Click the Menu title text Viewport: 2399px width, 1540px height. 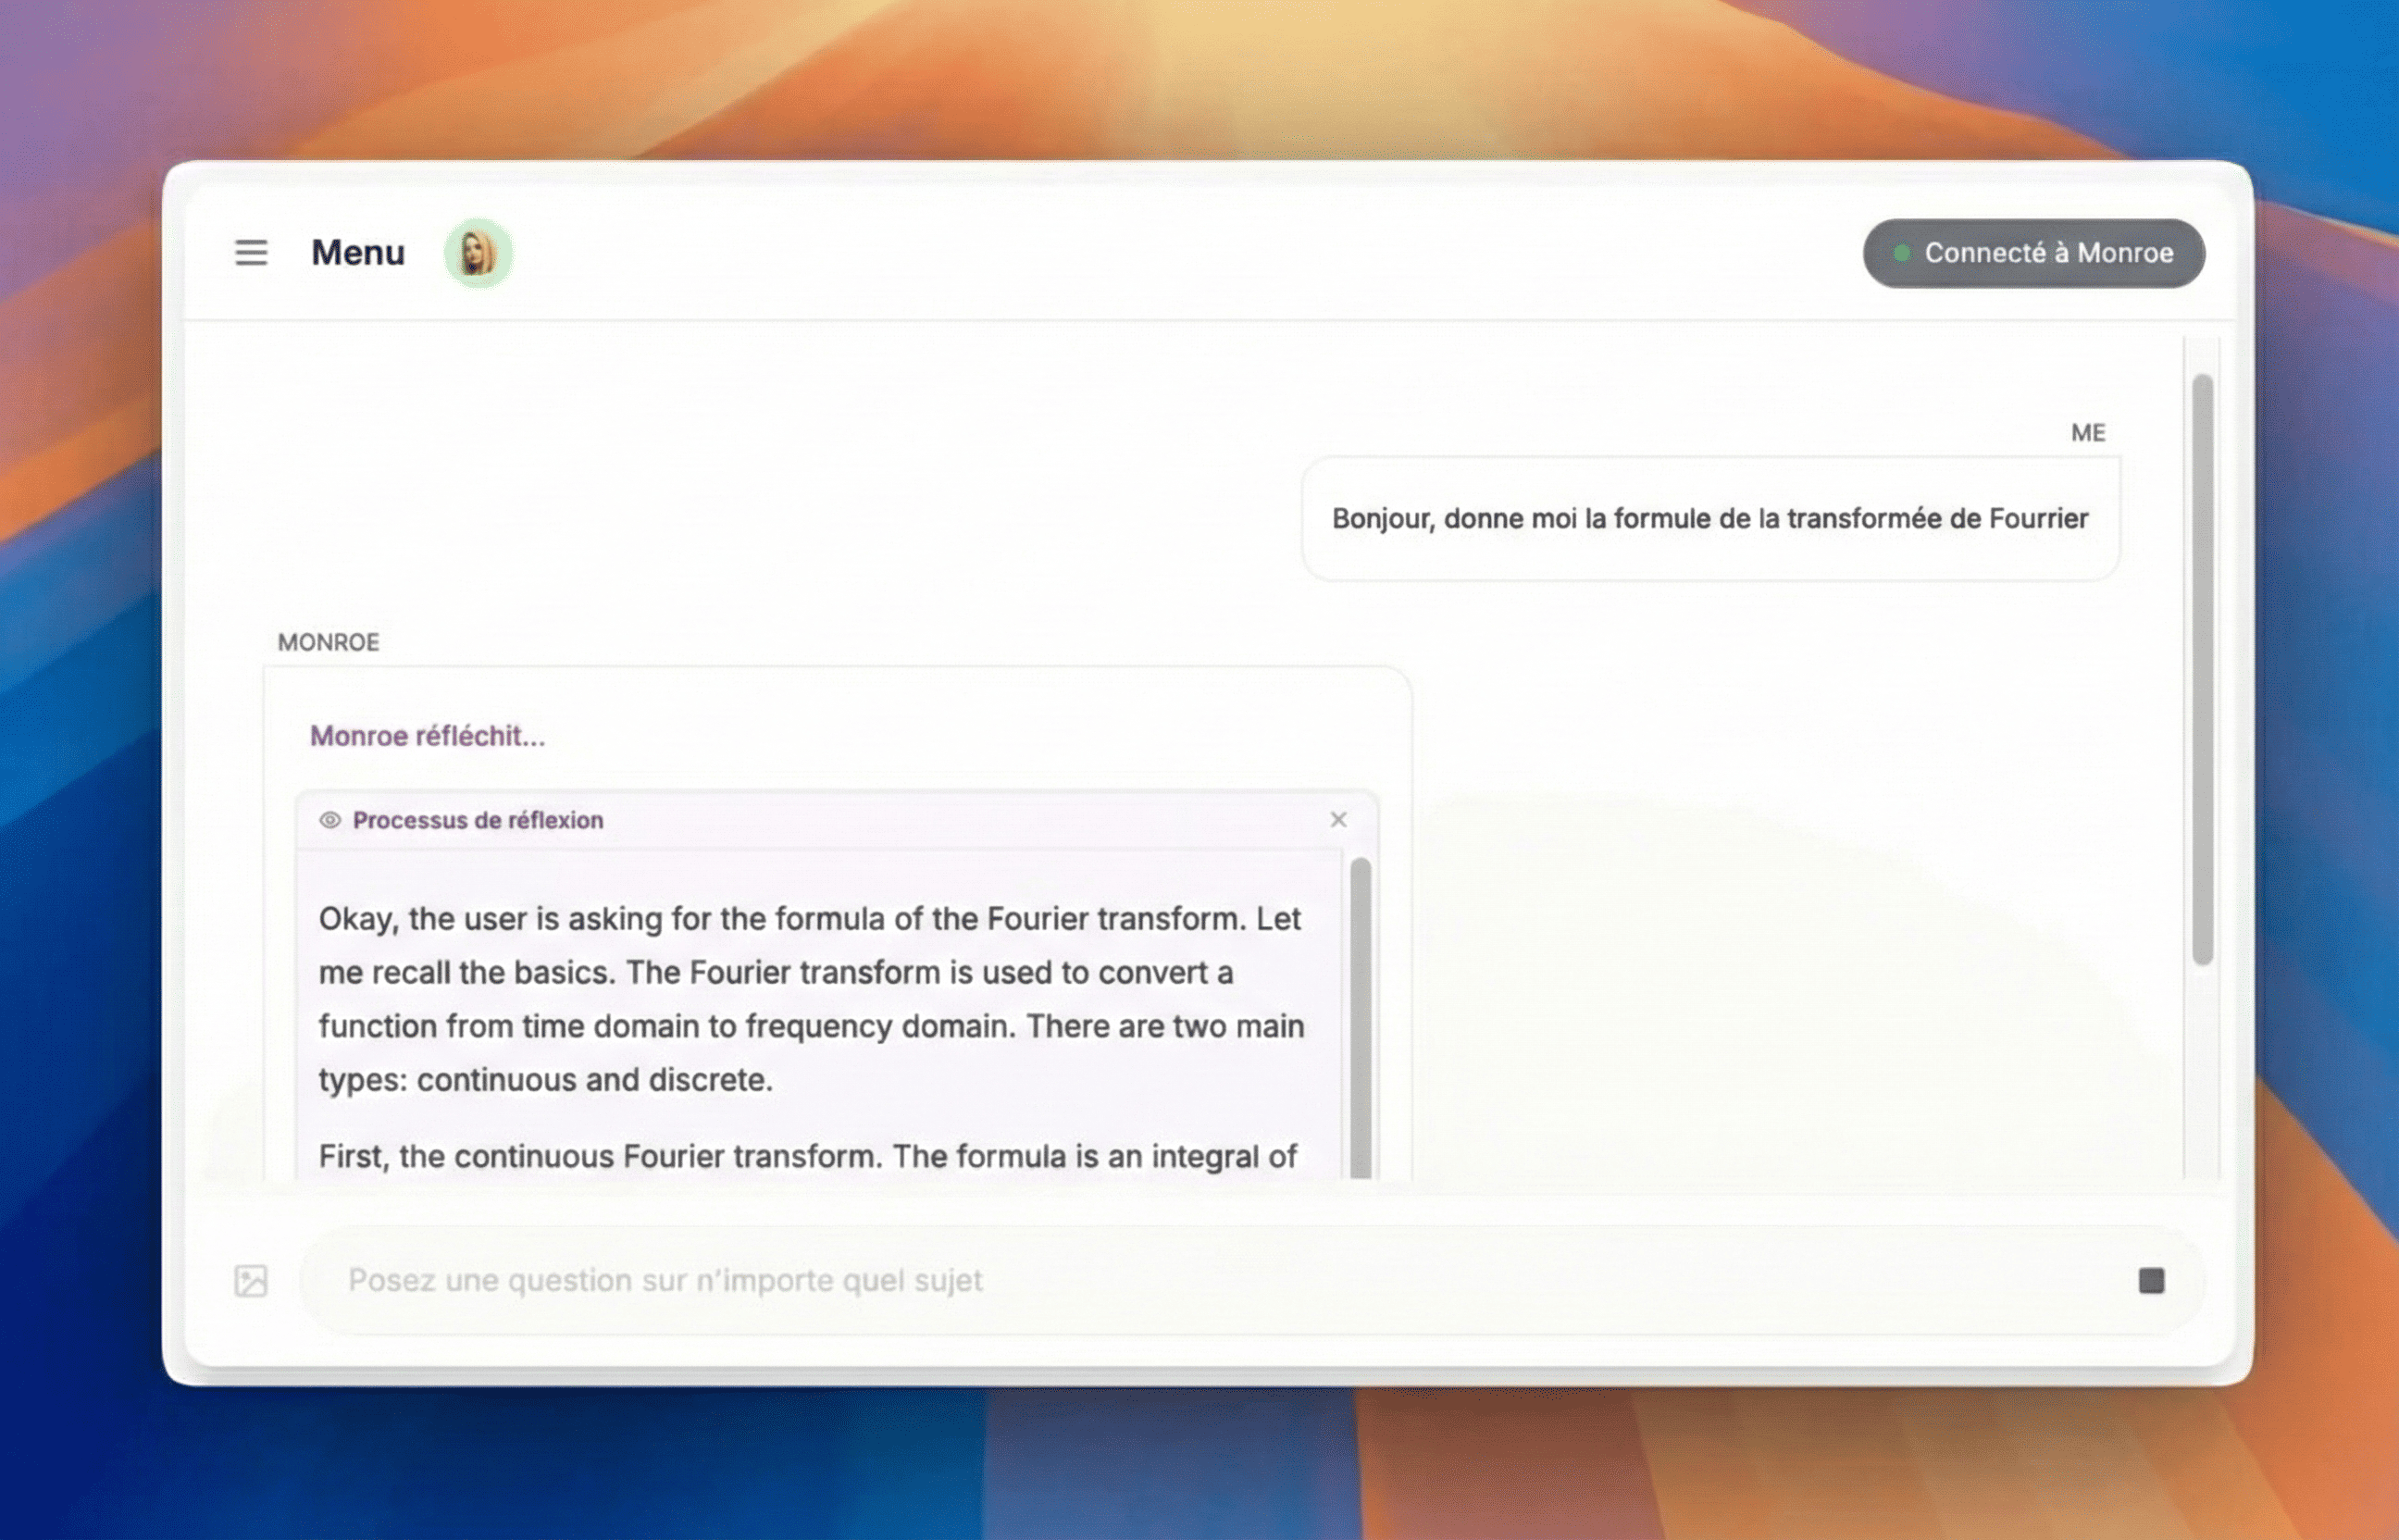pyautogui.click(x=358, y=252)
